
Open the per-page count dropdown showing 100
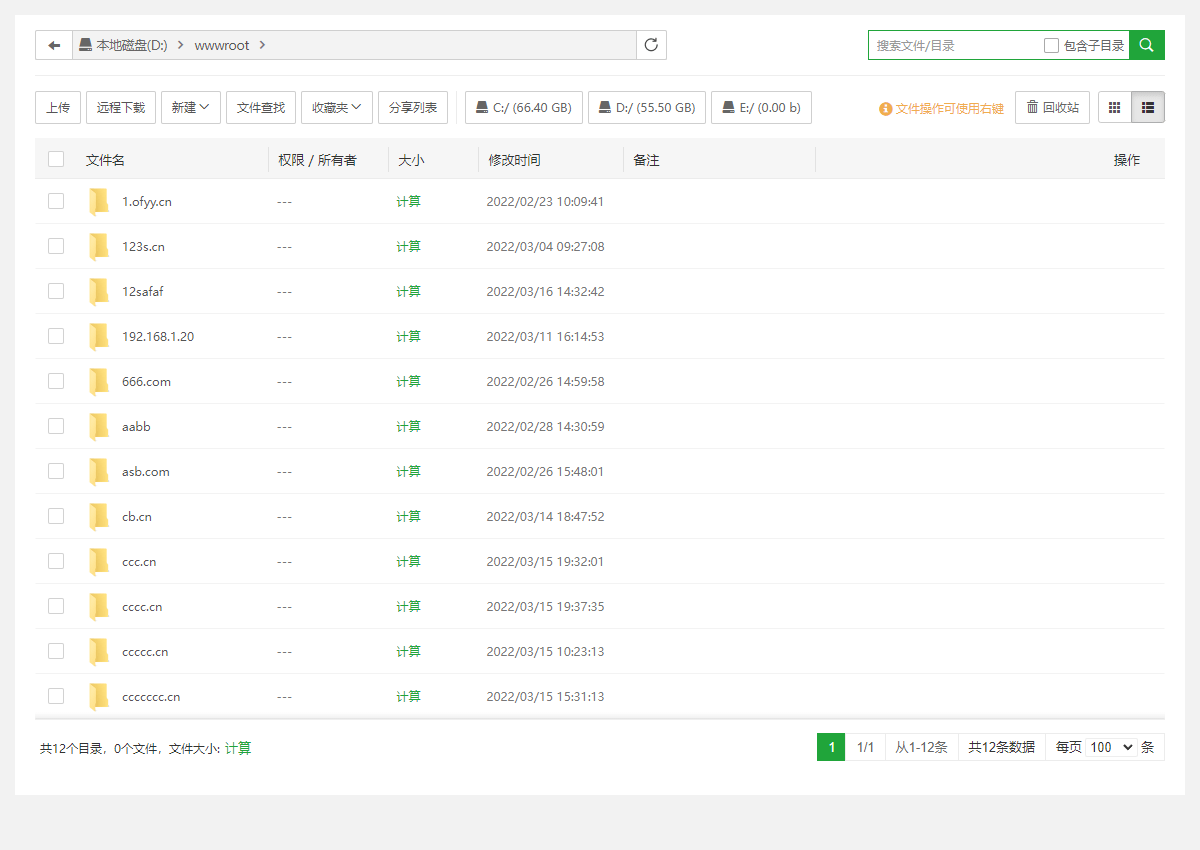[1112, 747]
